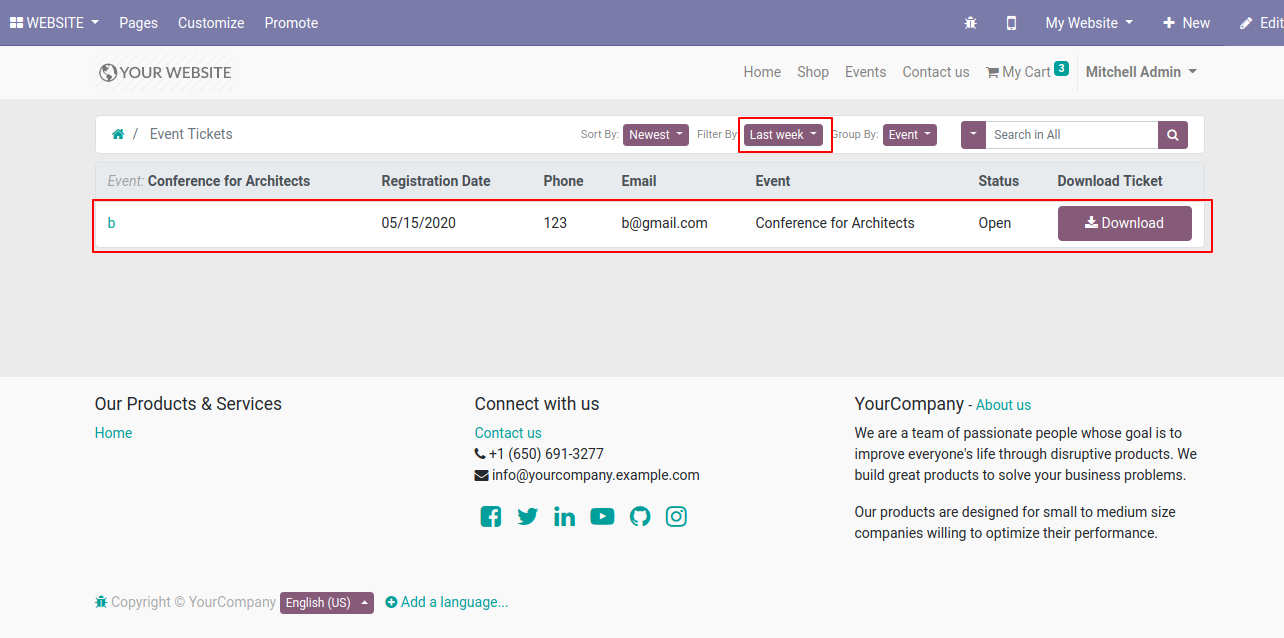This screenshot has width=1284, height=638.
Task: Click the Open status cell
Action: [x=995, y=223]
